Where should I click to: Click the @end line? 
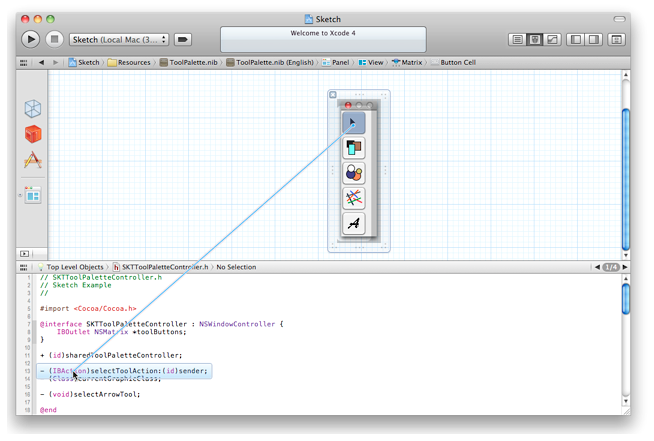[x=48, y=410]
